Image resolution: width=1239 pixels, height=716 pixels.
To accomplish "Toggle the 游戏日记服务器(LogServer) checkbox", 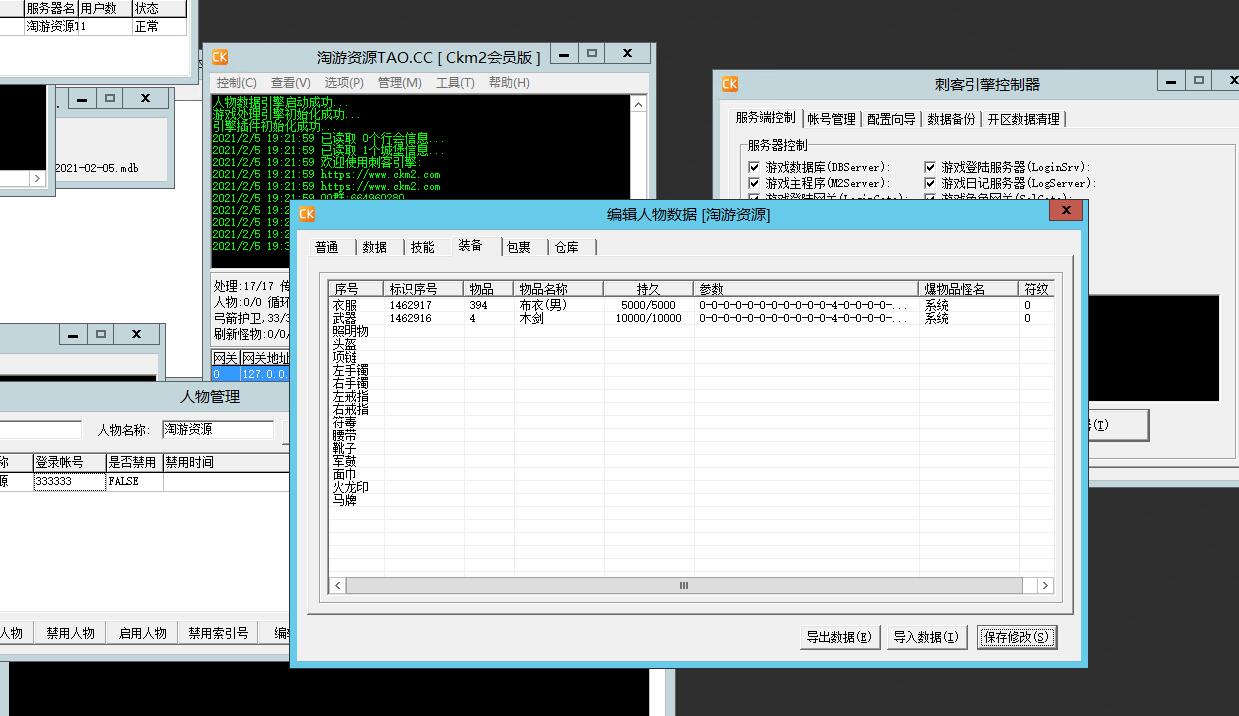I will 930,183.
